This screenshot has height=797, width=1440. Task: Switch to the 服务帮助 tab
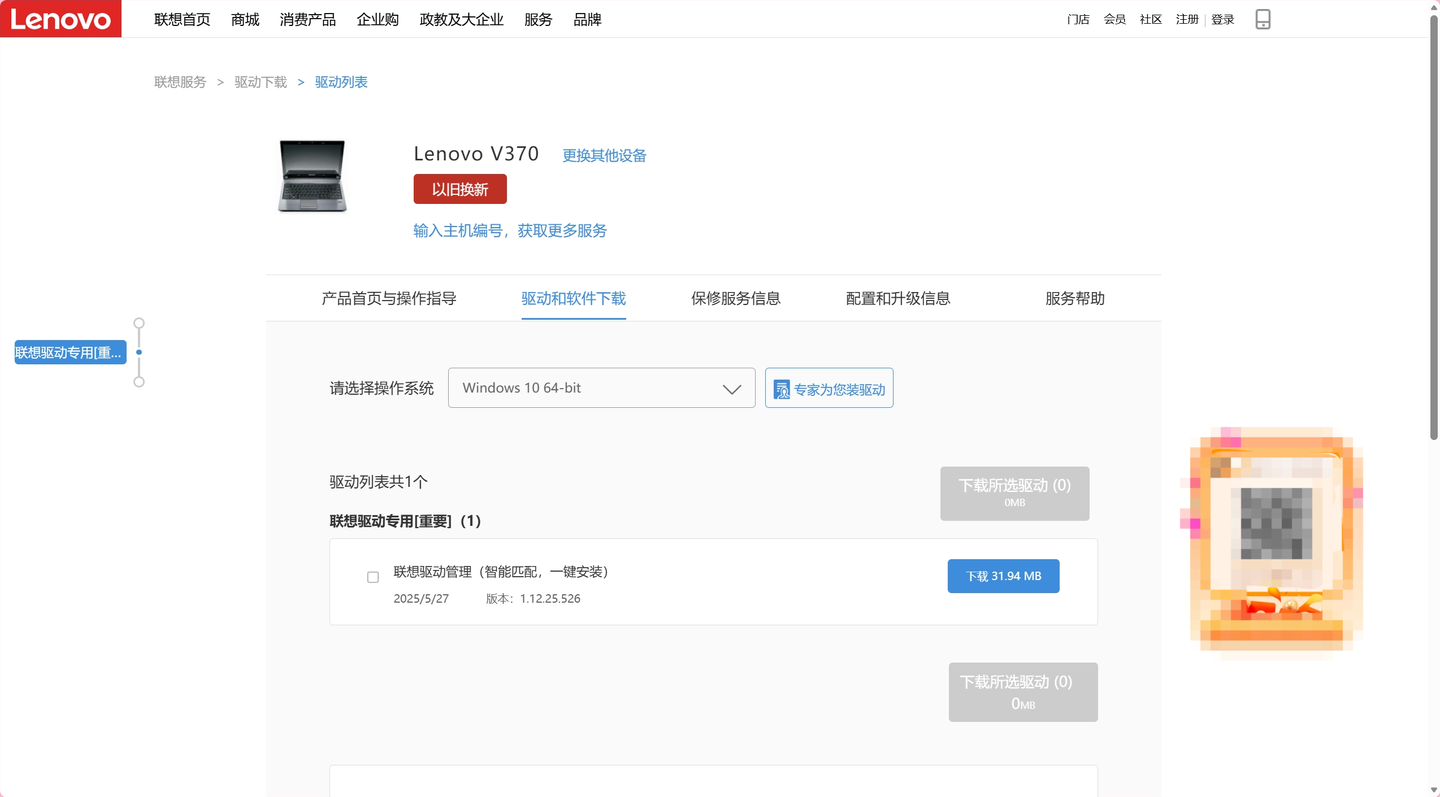click(1075, 298)
